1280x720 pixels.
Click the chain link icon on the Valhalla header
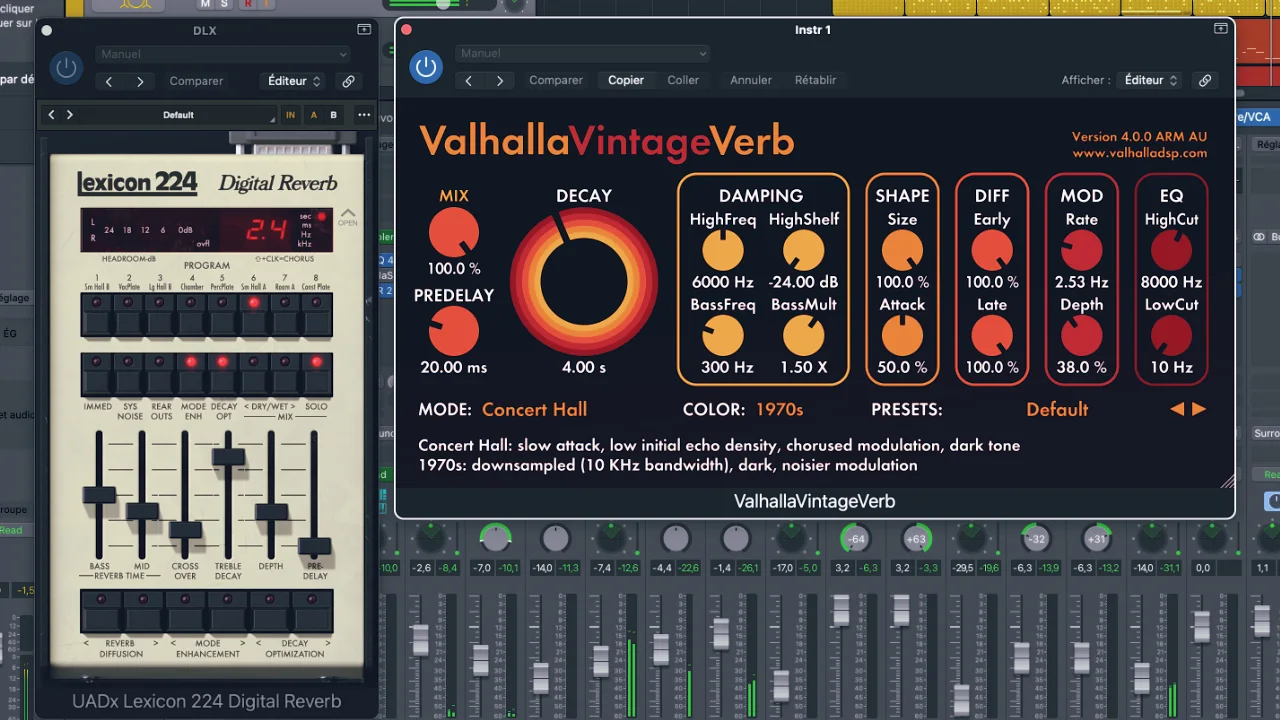(1205, 80)
